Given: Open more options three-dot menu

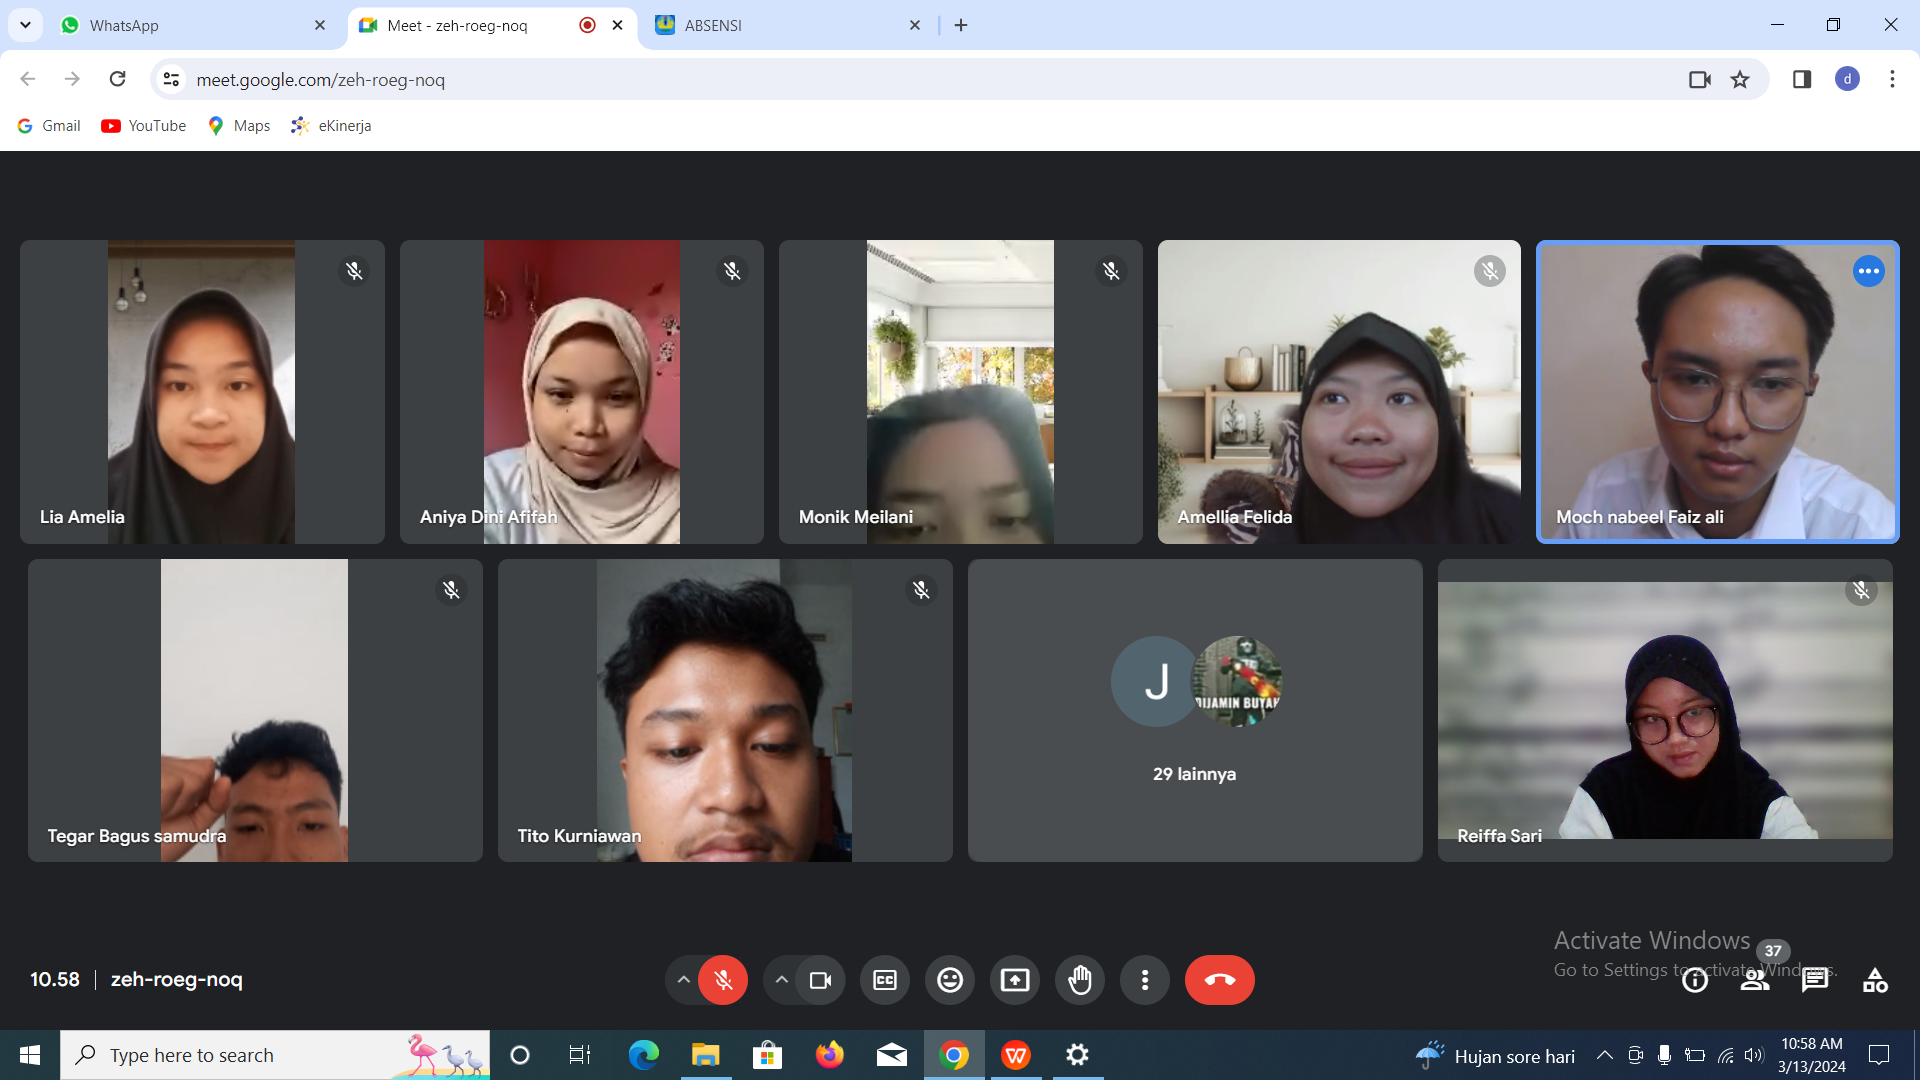Looking at the screenshot, I should 1145,980.
